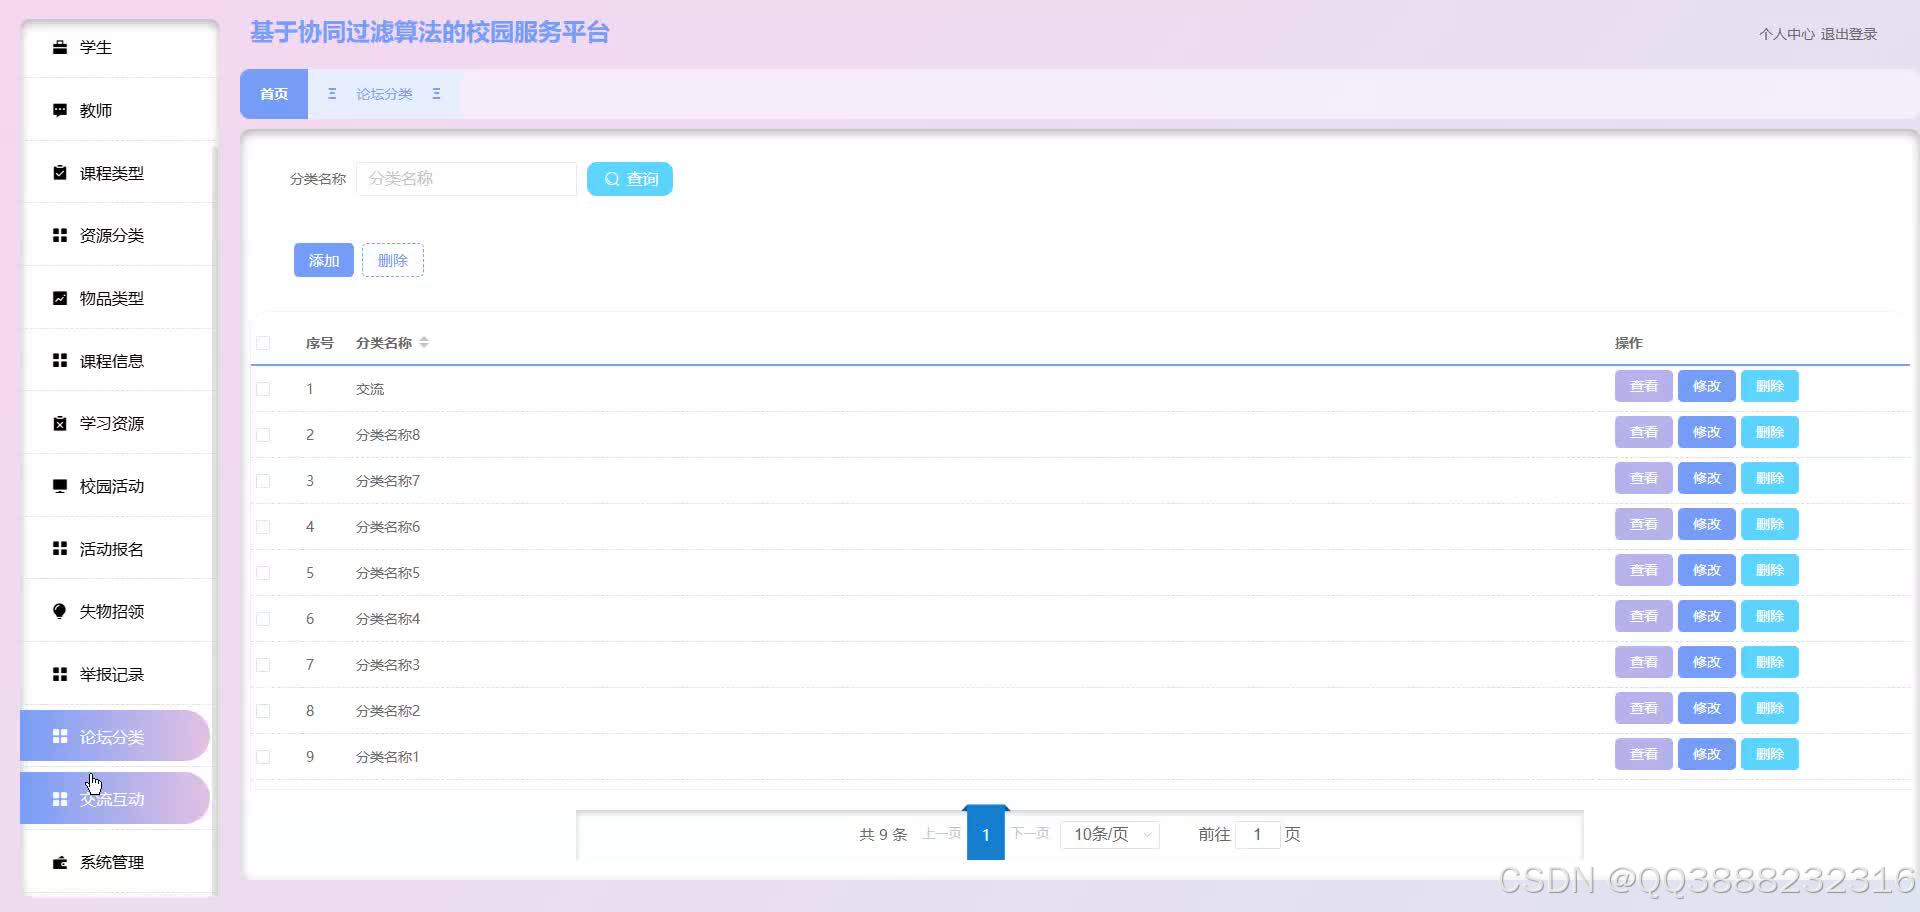
Task: Click the dashed 删除 batch delete button
Action: (393, 260)
